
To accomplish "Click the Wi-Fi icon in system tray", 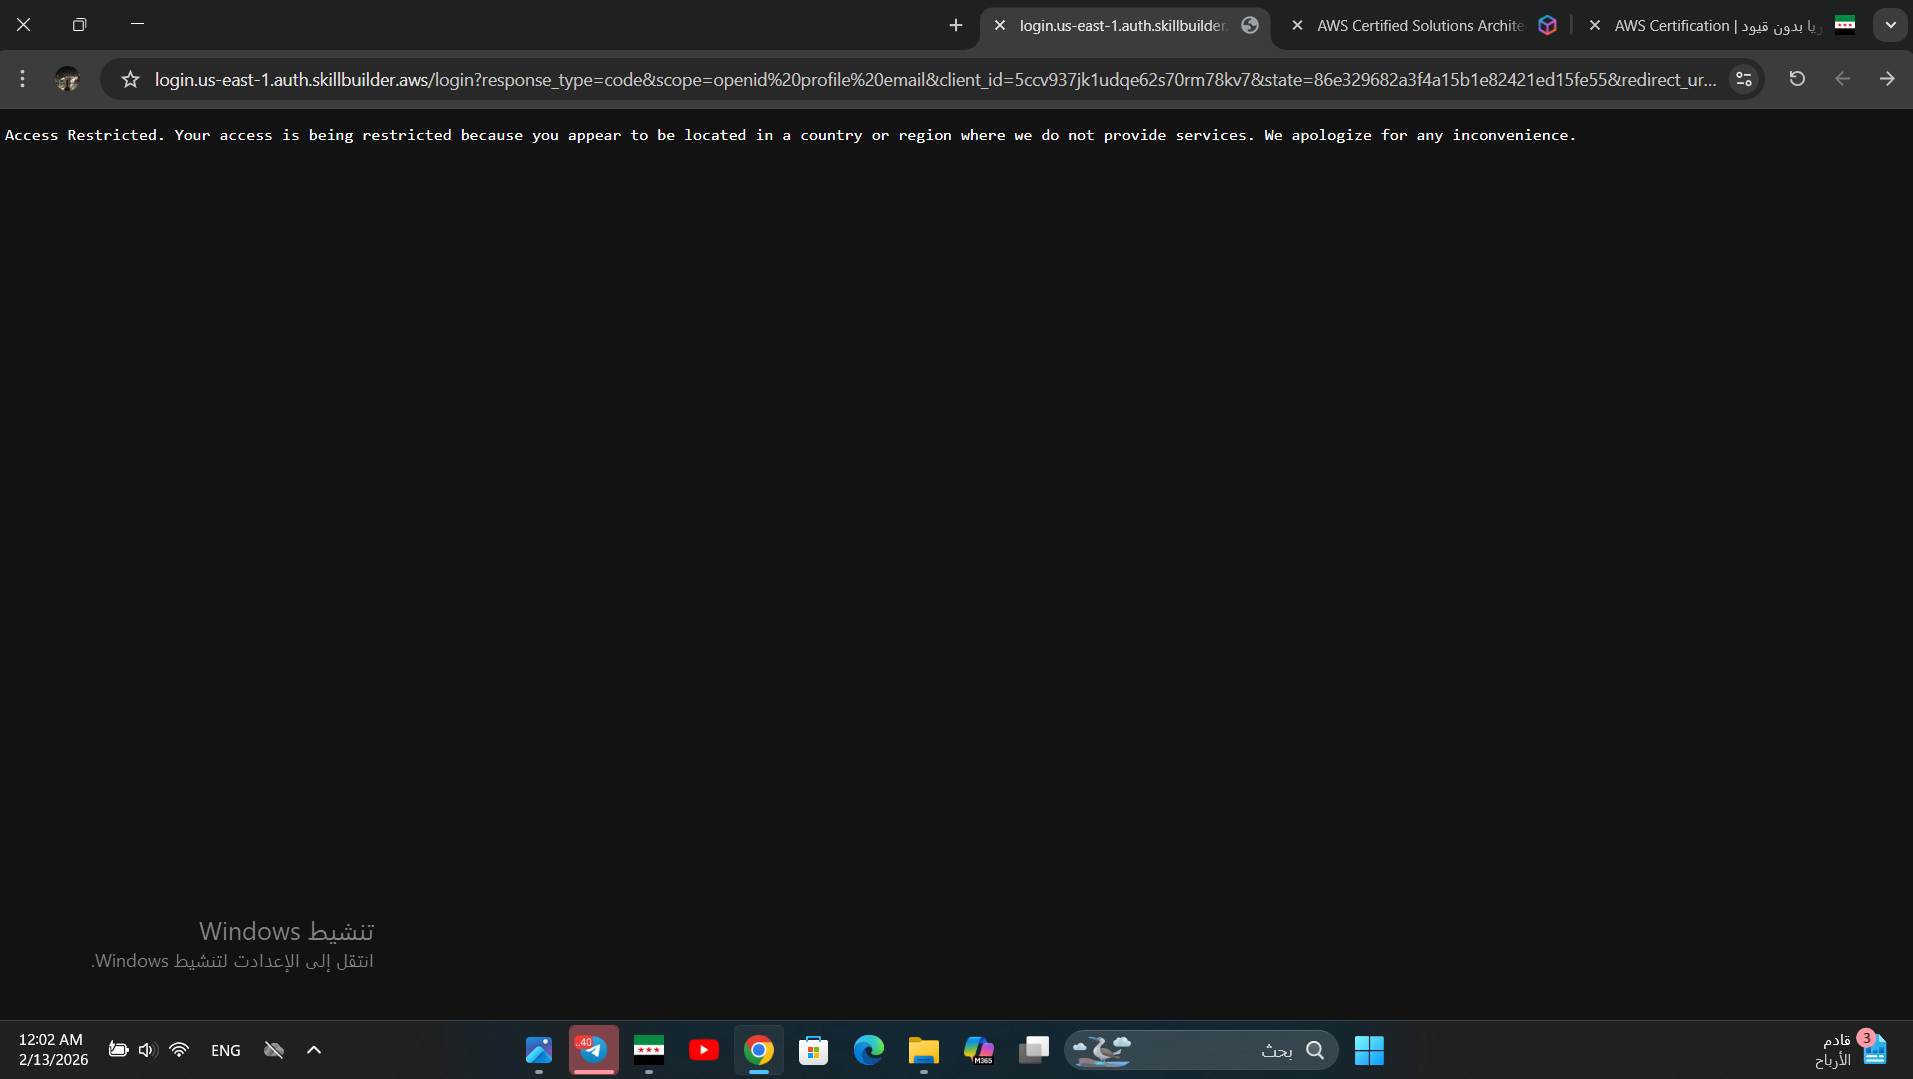I will [179, 1050].
